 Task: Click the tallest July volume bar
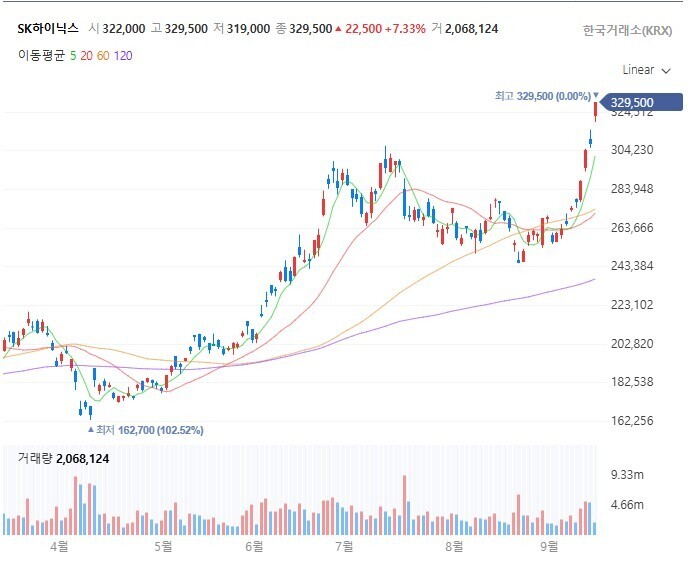tap(404, 505)
